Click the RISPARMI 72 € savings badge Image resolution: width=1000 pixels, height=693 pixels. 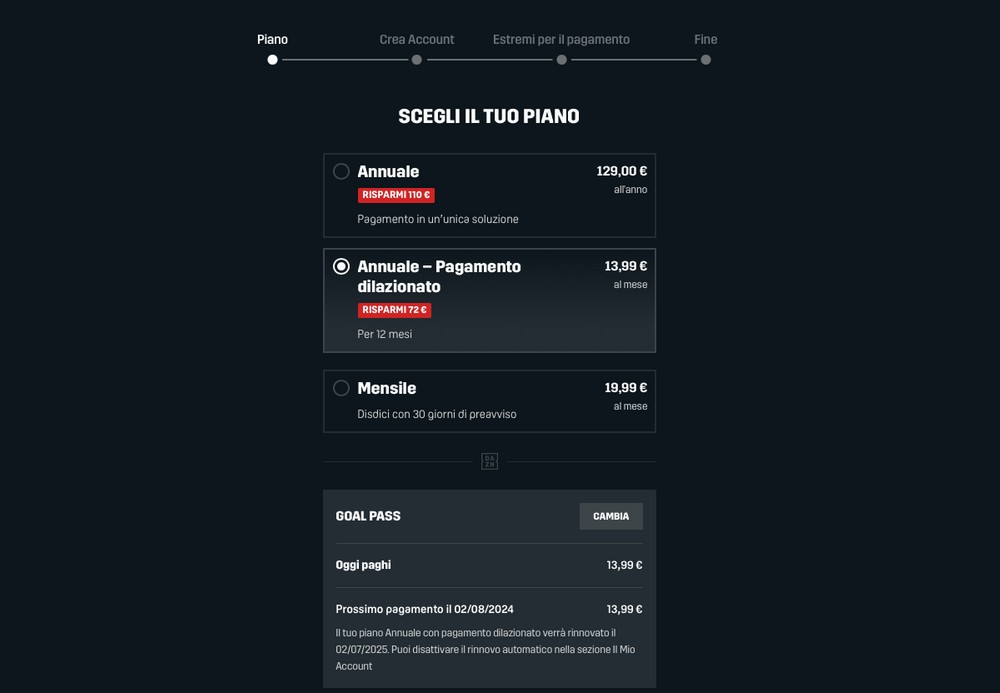[394, 310]
